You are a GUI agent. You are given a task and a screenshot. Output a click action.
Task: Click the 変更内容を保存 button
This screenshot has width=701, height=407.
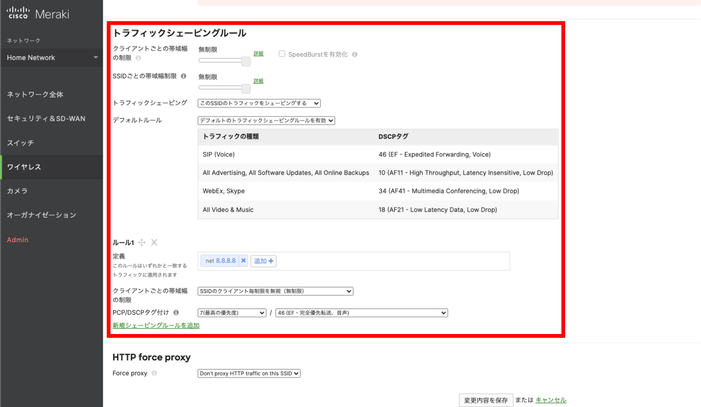click(485, 400)
